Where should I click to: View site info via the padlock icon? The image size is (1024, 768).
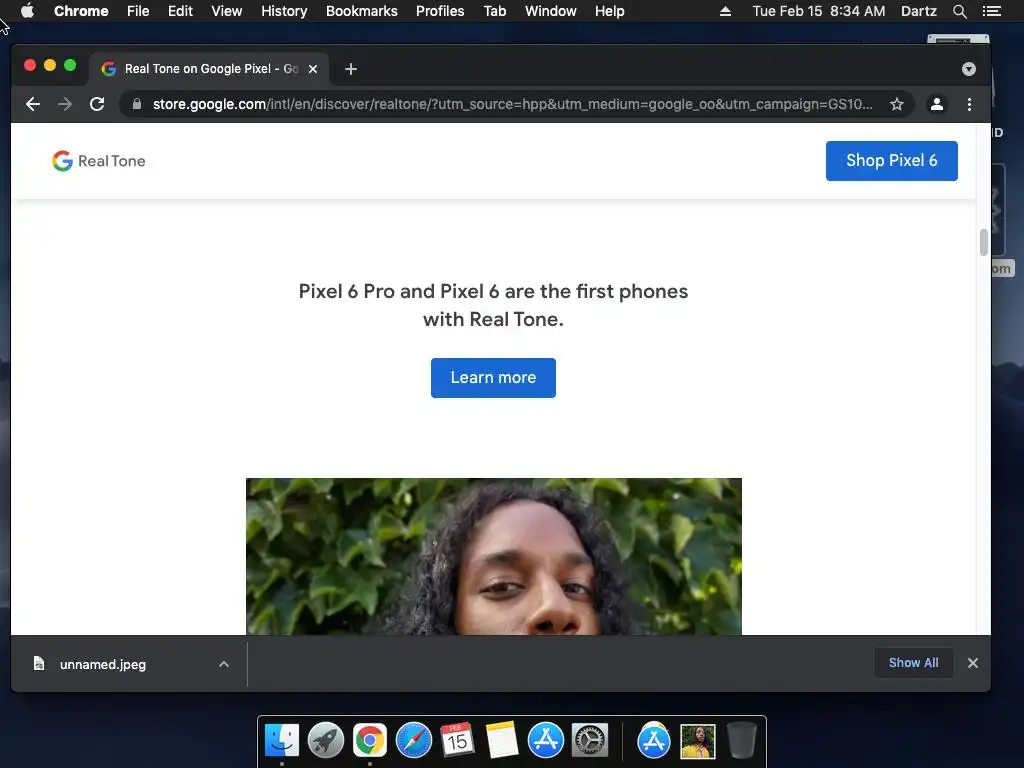click(x=136, y=104)
